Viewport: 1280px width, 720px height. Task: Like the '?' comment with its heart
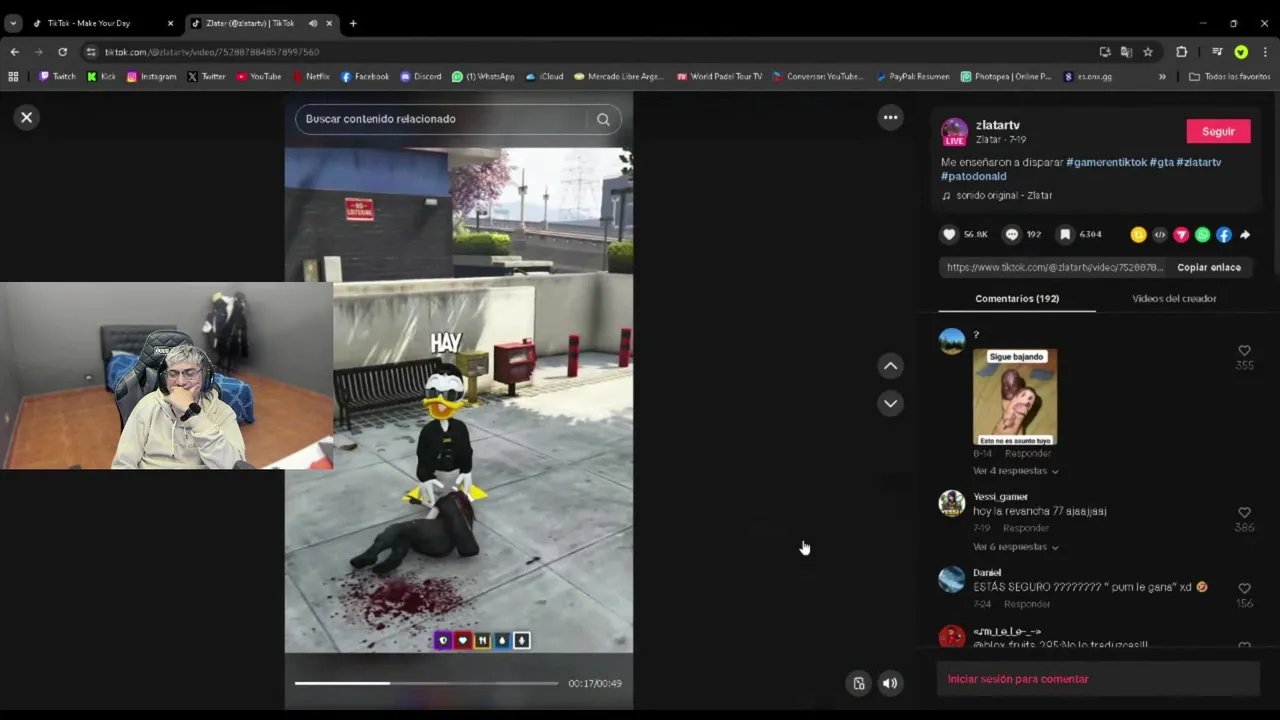1244,351
